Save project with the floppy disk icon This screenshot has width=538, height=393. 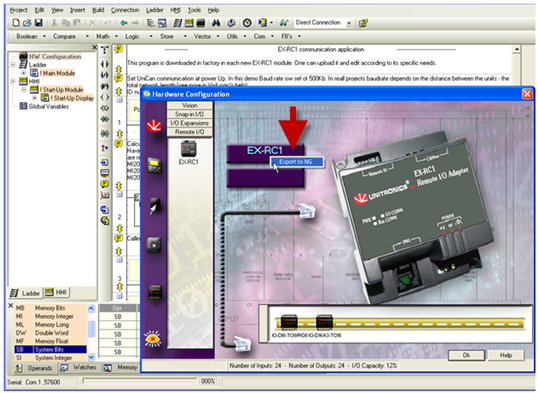pyautogui.click(x=38, y=23)
